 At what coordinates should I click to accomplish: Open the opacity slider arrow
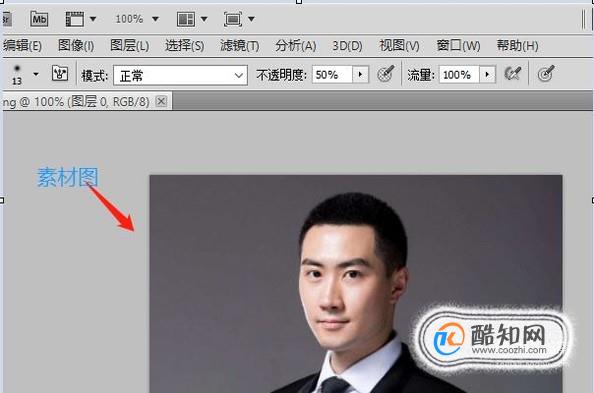pyautogui.click(x=360, y=75)
